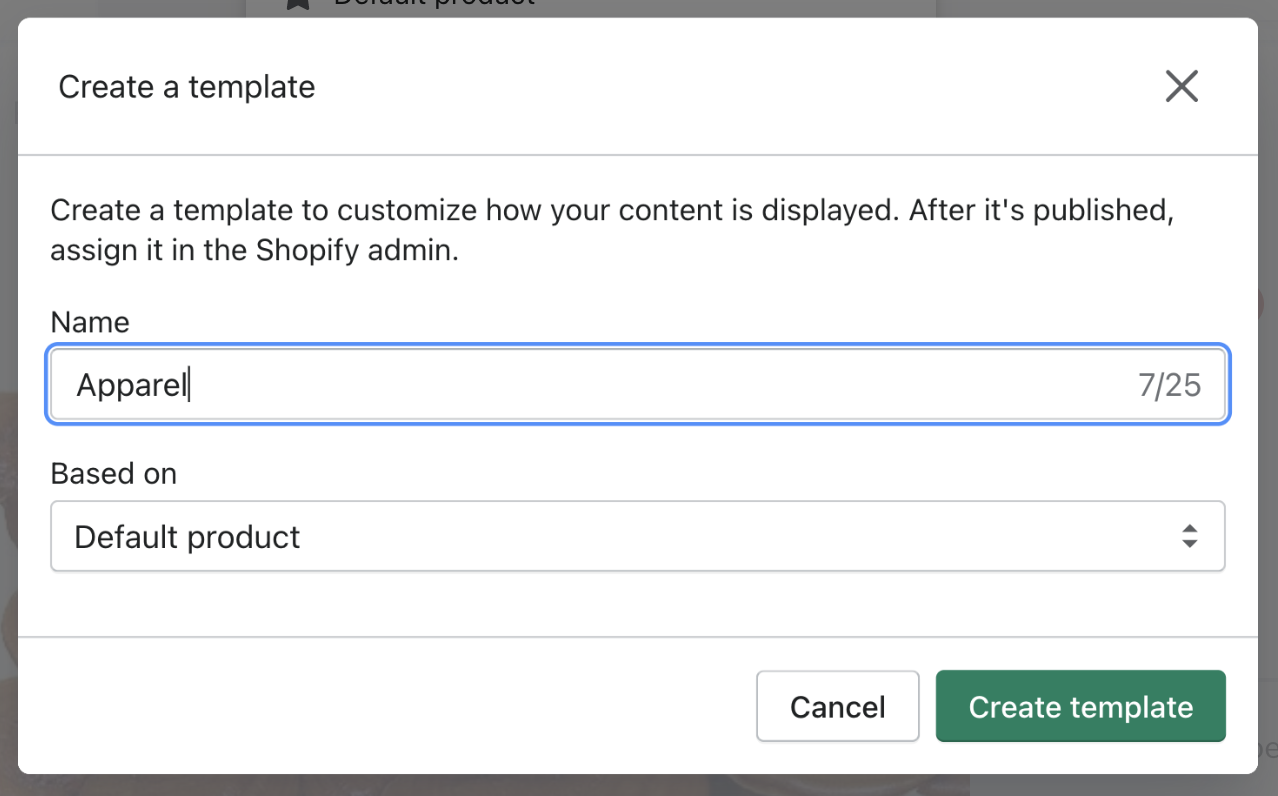Screen dimensions: 1278x796
Task: Click the Create template button
Action: pos(1079,706)
